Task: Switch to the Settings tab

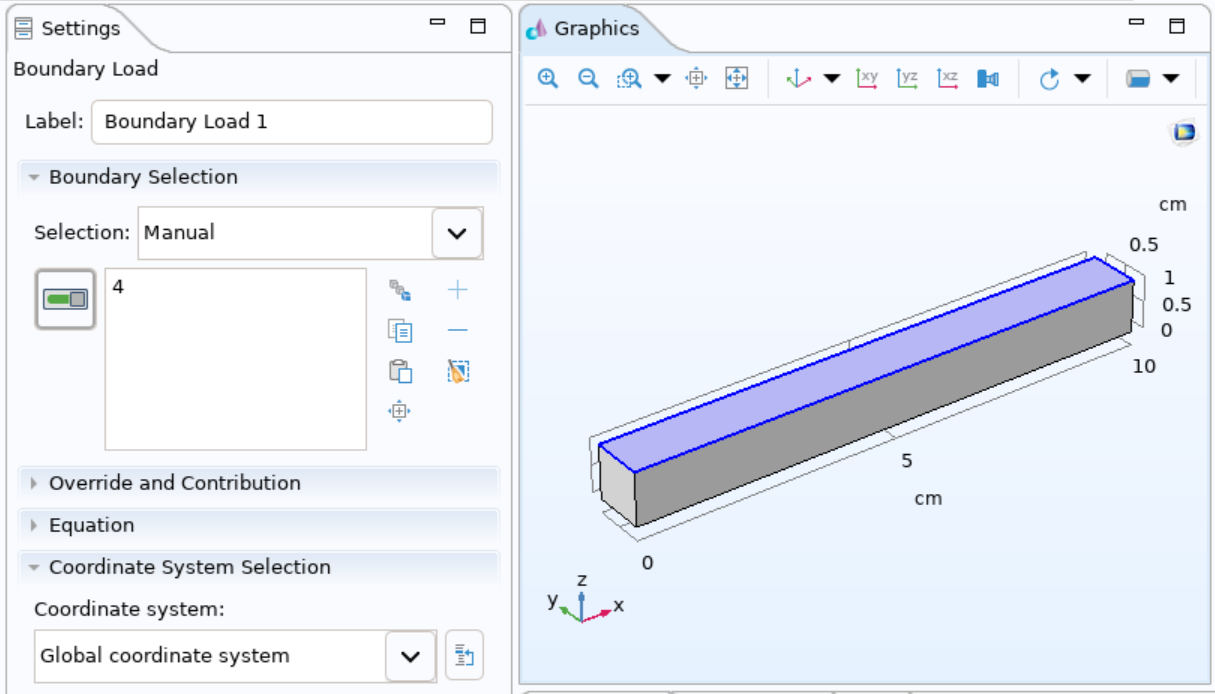Action: [80, 29]
